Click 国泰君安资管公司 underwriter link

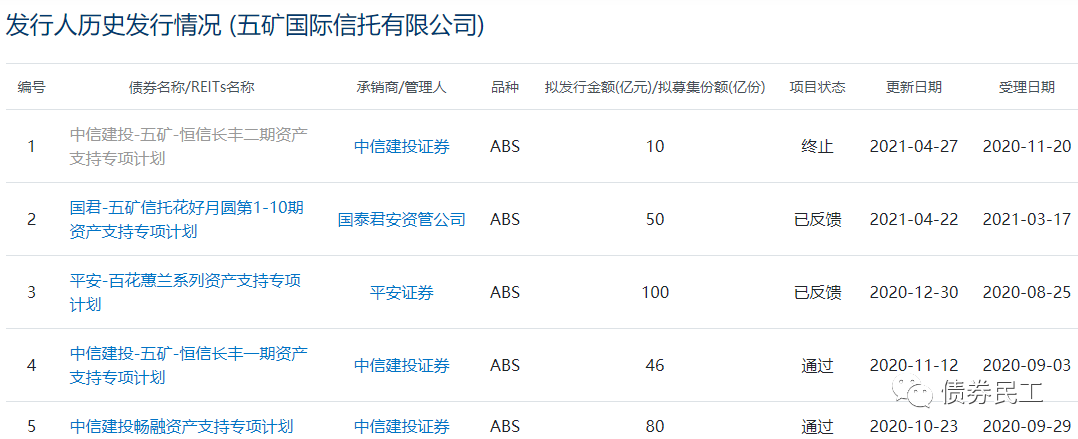[x=401, y=219]
